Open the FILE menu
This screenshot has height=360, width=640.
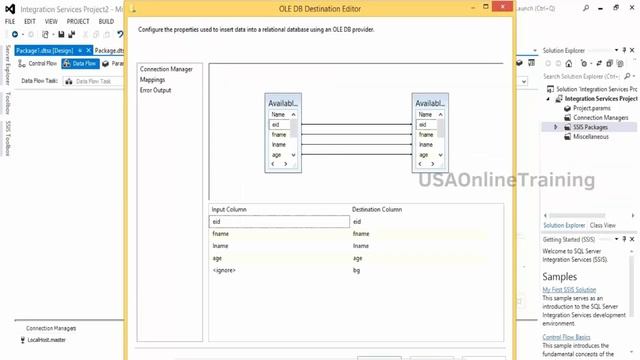[10, 21]
